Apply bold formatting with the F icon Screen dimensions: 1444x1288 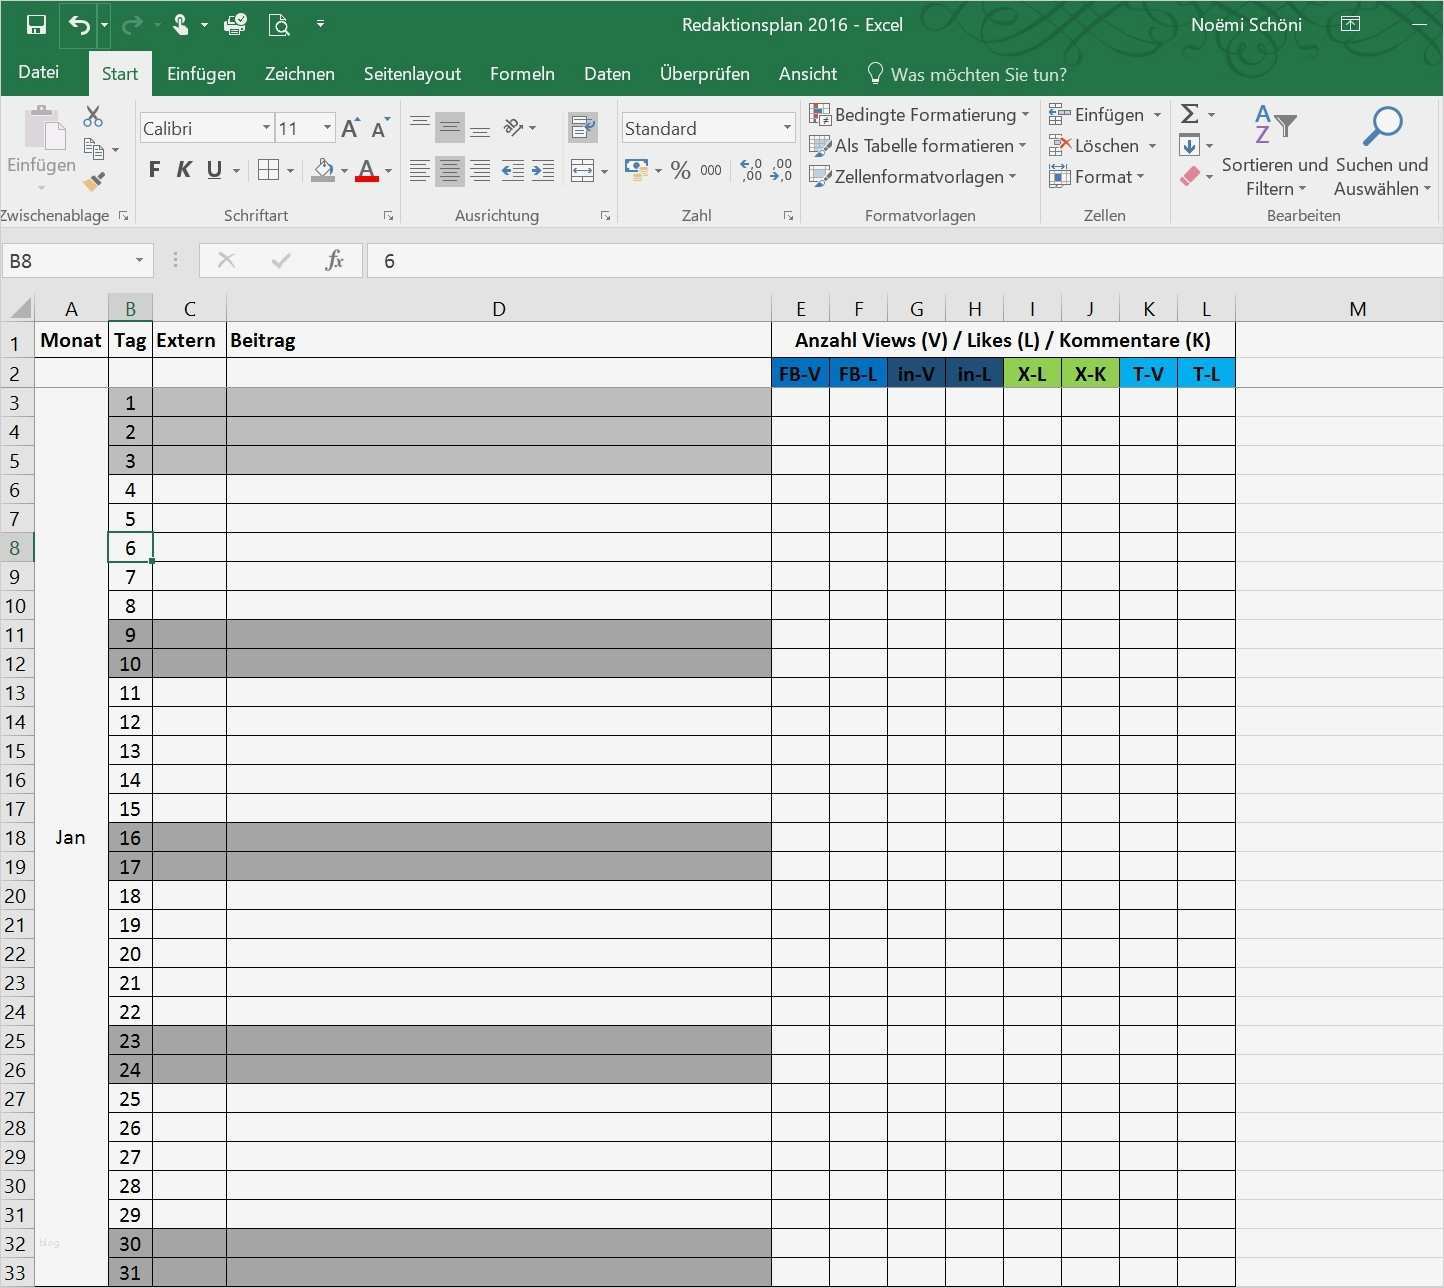tap(154, 170)
